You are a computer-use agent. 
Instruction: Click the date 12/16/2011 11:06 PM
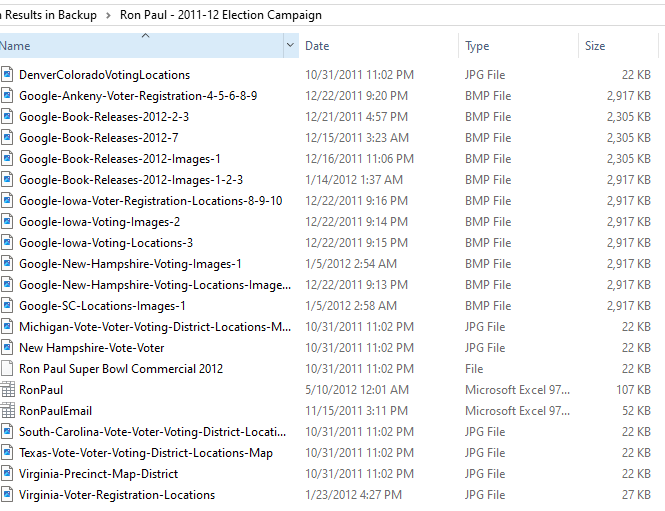pyautogui.click(x=359, y=159)
